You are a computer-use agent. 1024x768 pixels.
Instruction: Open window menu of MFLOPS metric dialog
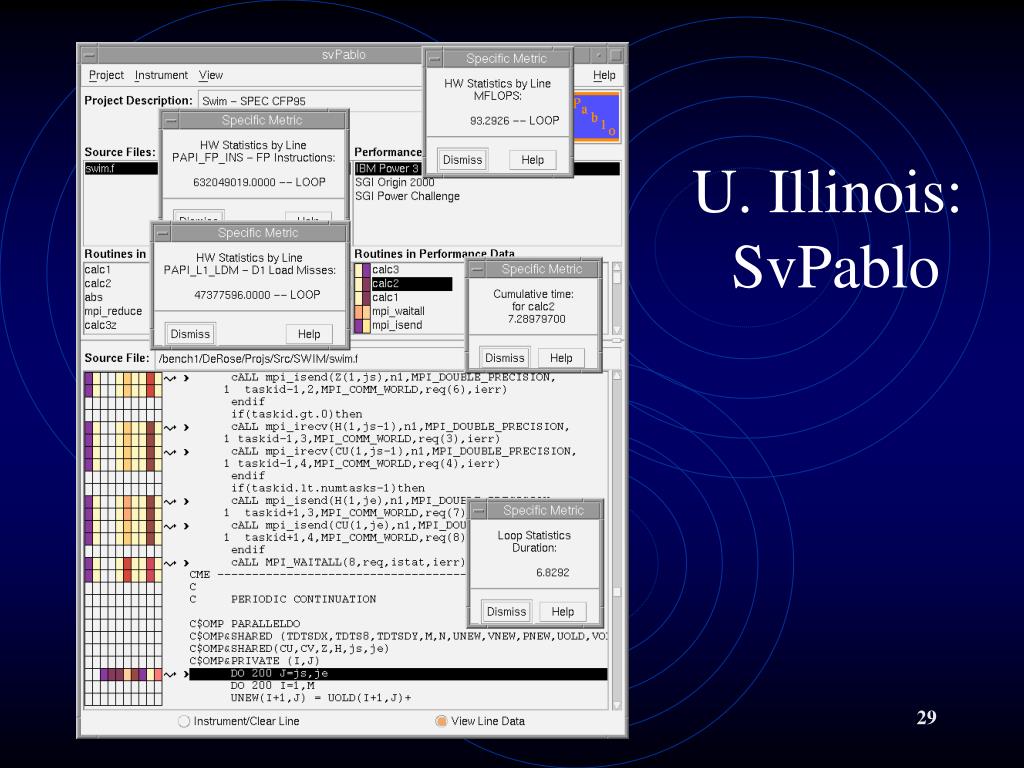point(435,59)
